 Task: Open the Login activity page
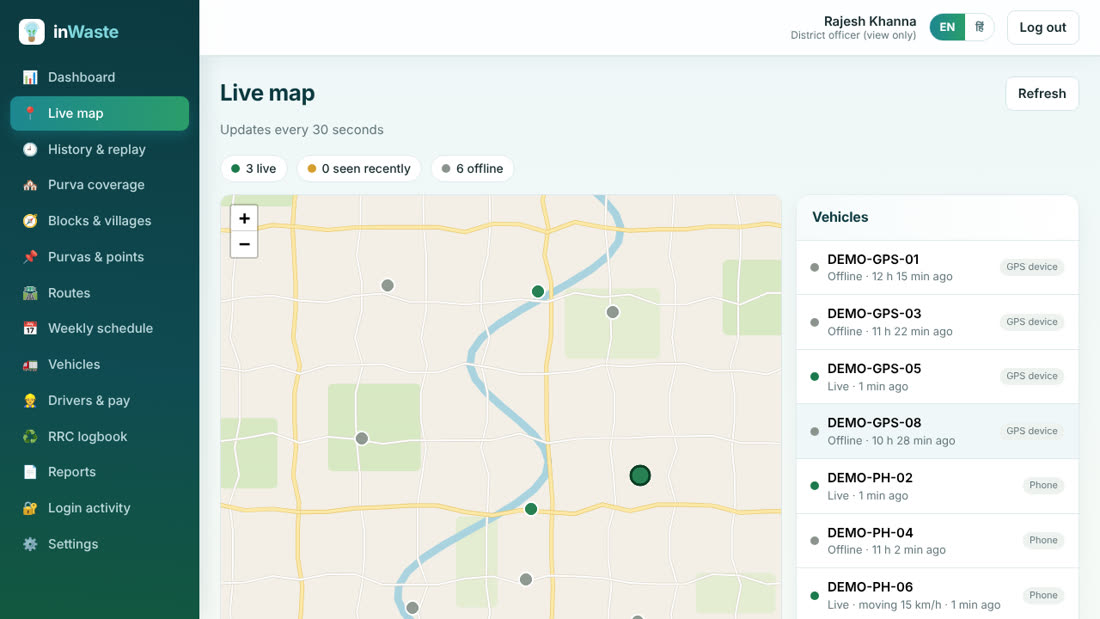pyautogui.click(x=100, y=508)
